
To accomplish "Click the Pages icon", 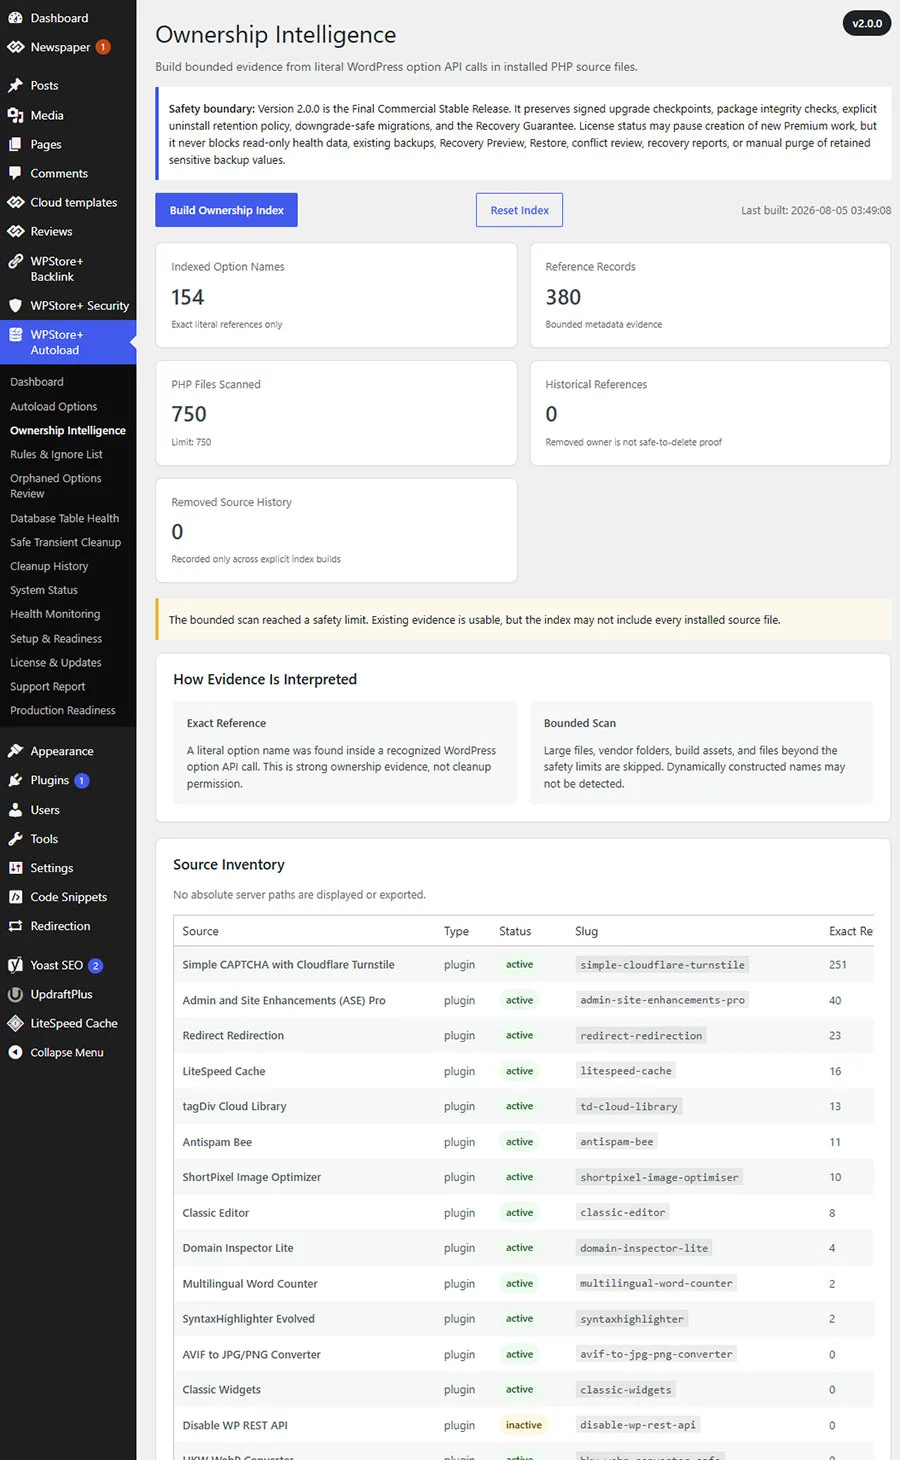I will tap(15, 144).
